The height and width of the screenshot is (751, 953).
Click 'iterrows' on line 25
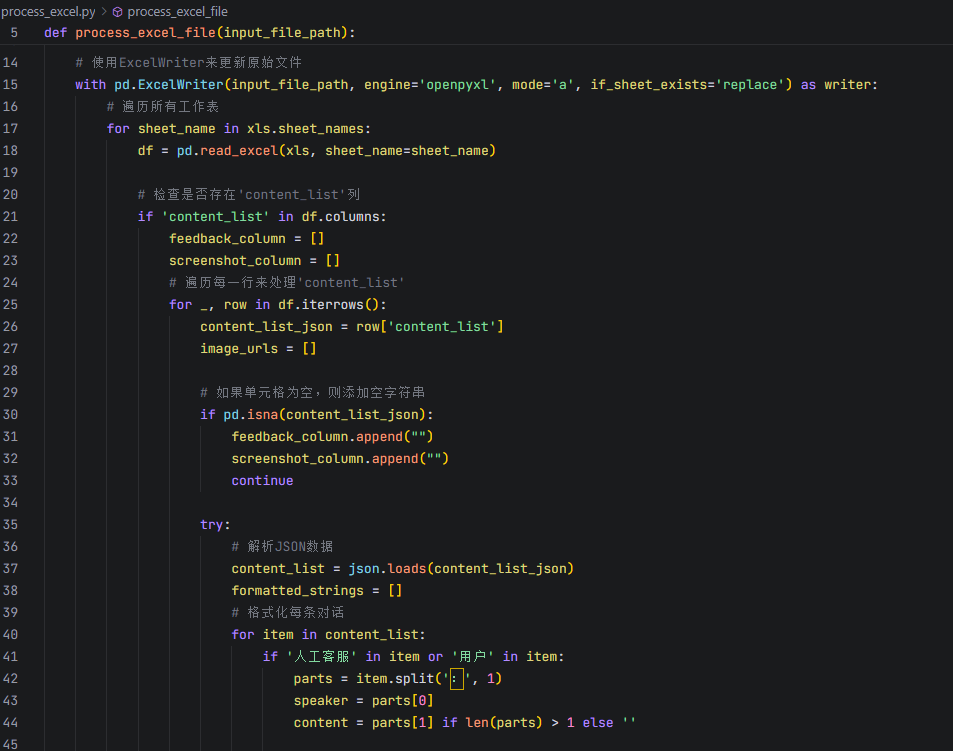tap(332, 304)
